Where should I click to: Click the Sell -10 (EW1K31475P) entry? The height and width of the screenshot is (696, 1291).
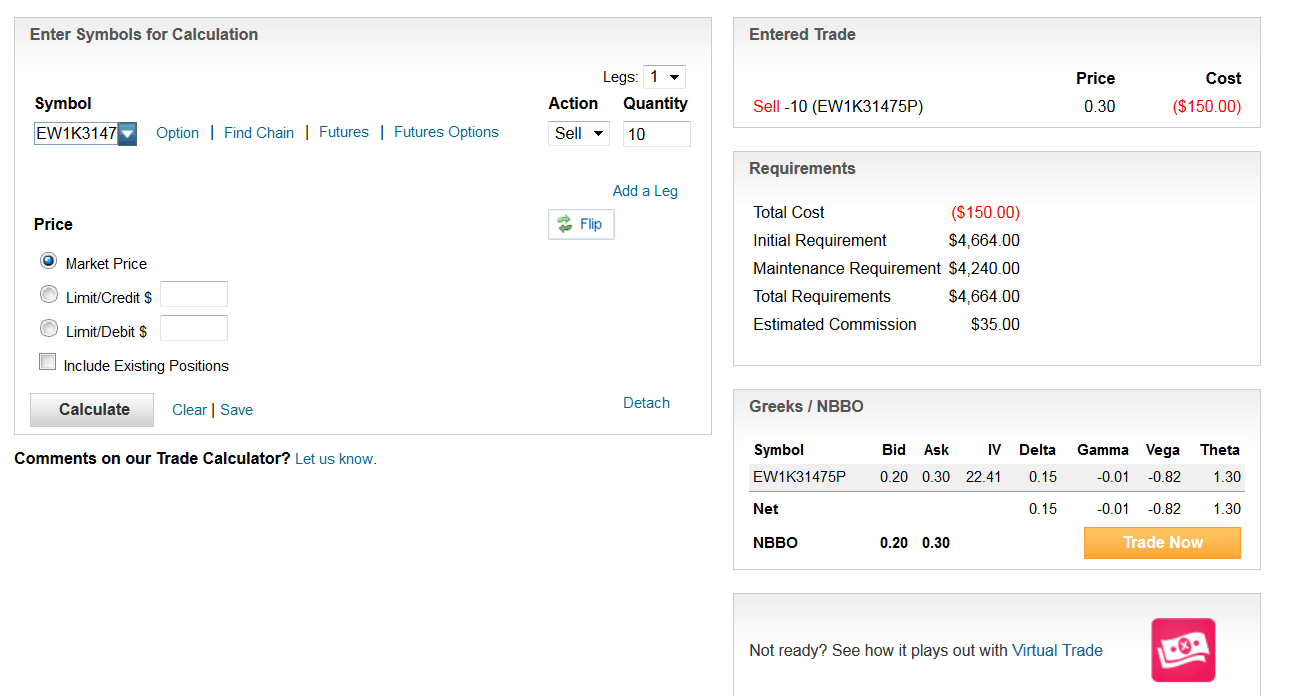point(838,106)
